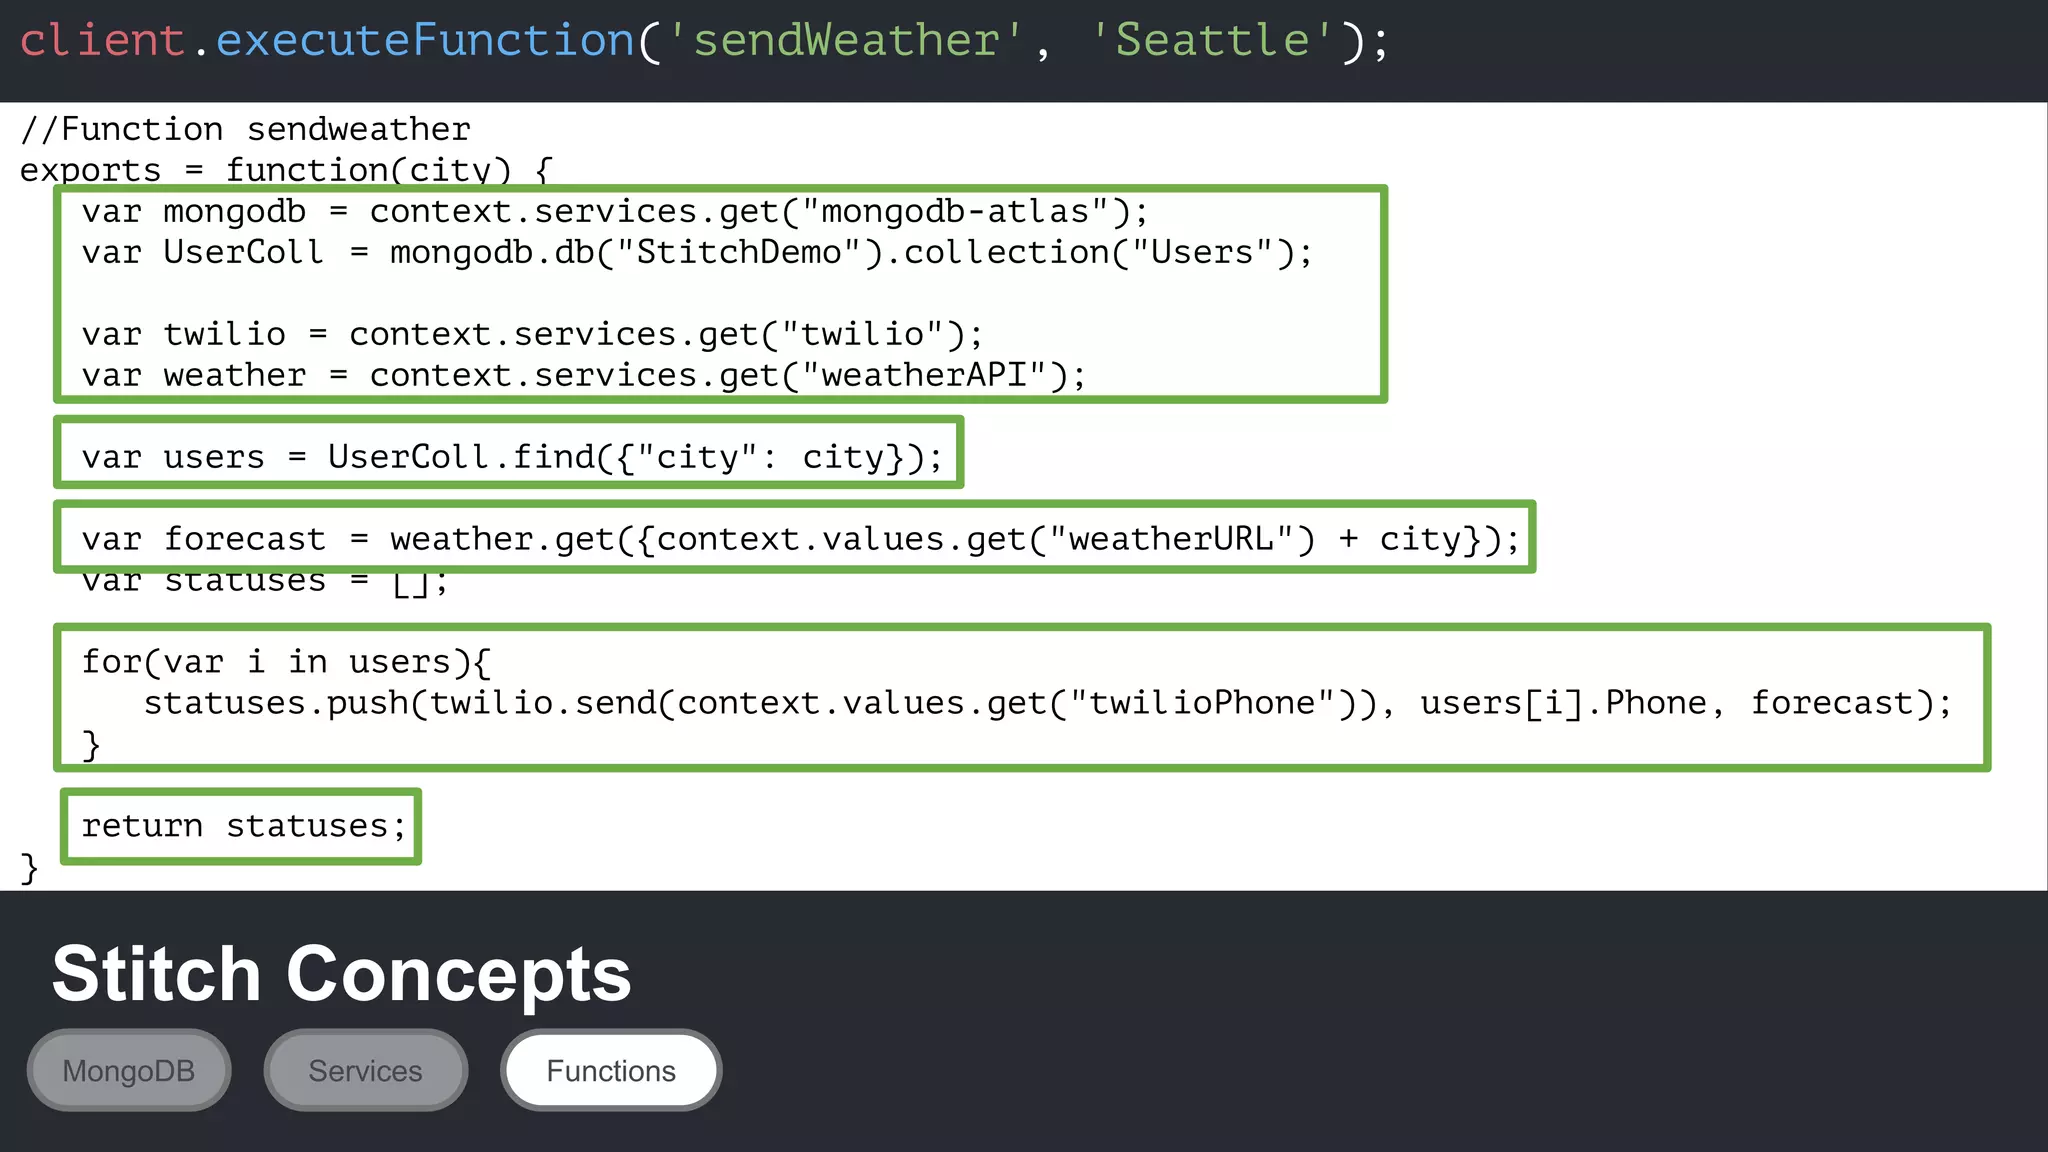Click the 'var twilio = context.services.get' line
The height and width of the screenshot is (1152, 2048).
click(x=532, y=335)
